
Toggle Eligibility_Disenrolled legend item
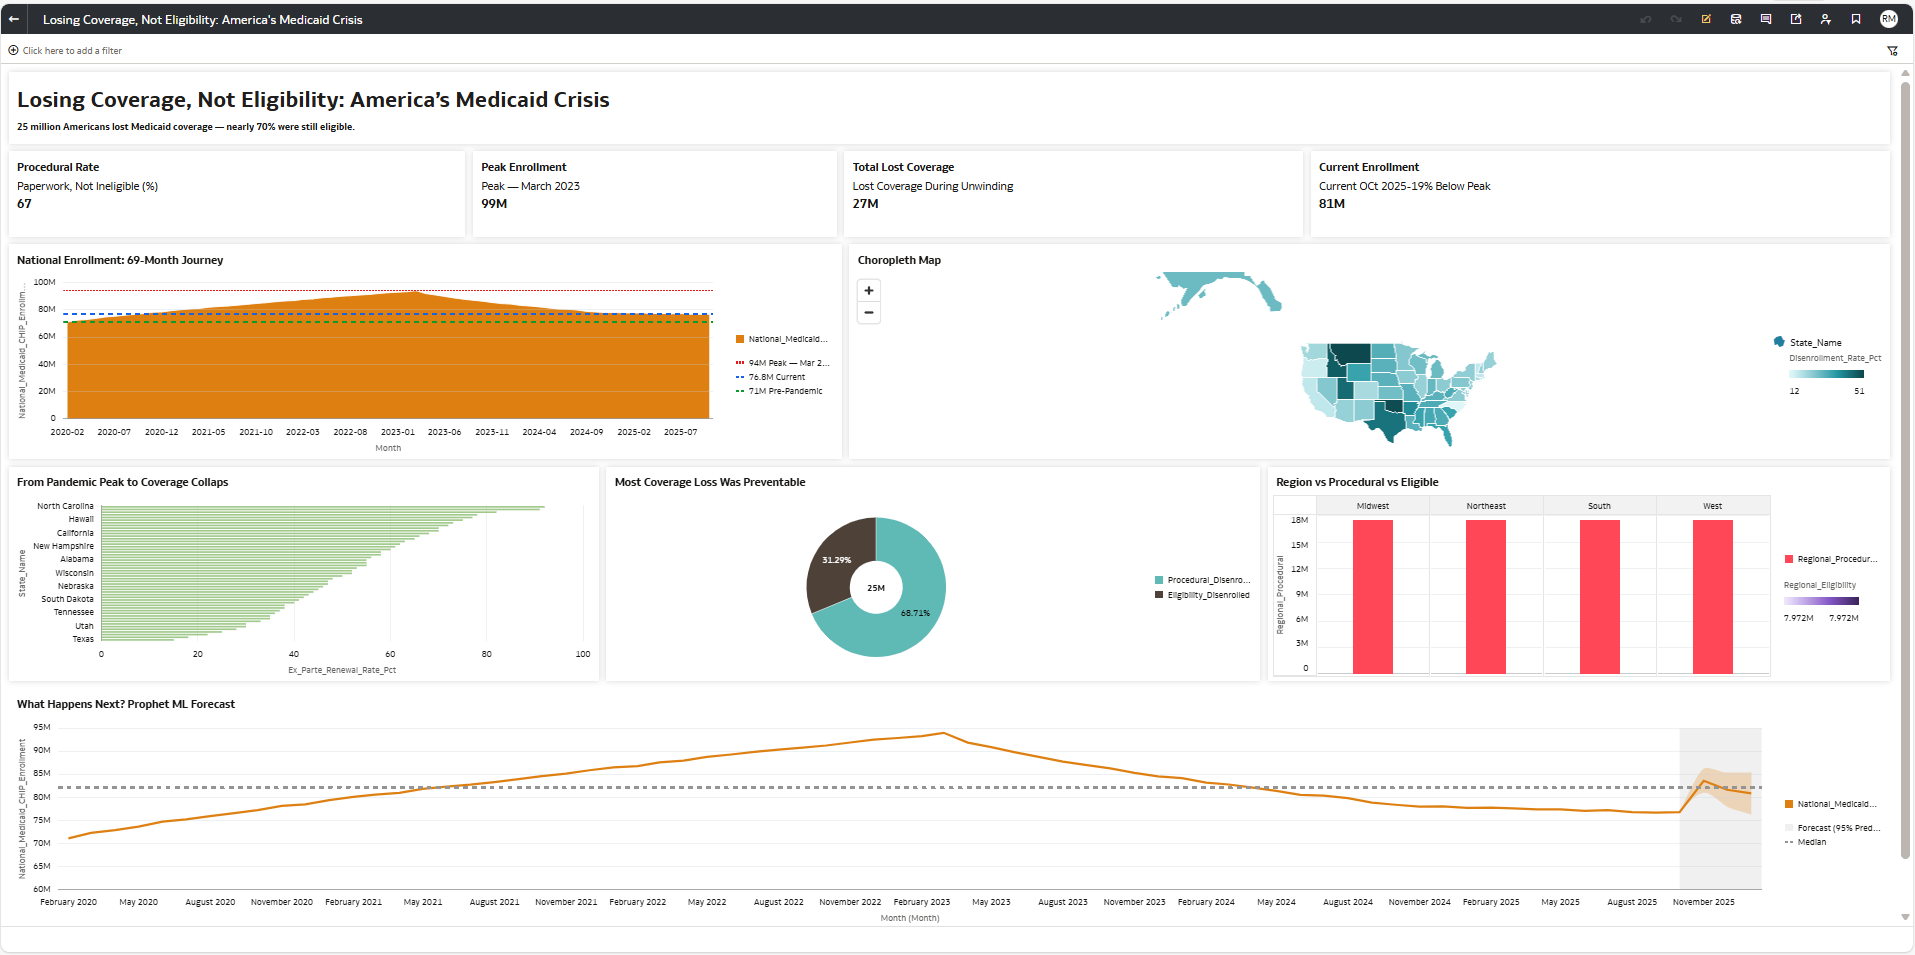pos(1202,595)
